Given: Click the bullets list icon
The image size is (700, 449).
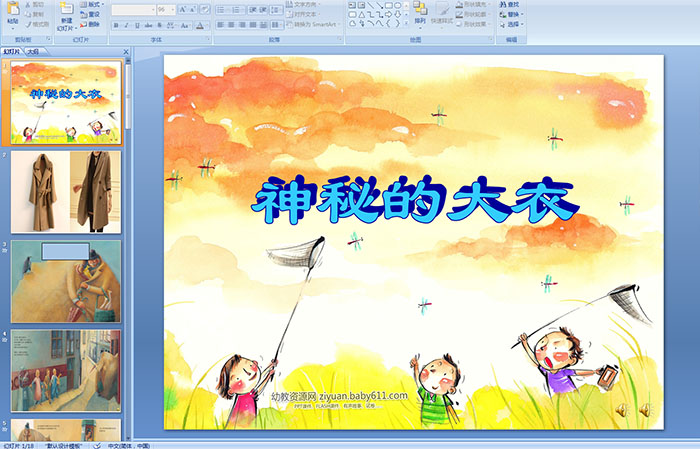Looking at the screenshot, I should coord(221,9).
